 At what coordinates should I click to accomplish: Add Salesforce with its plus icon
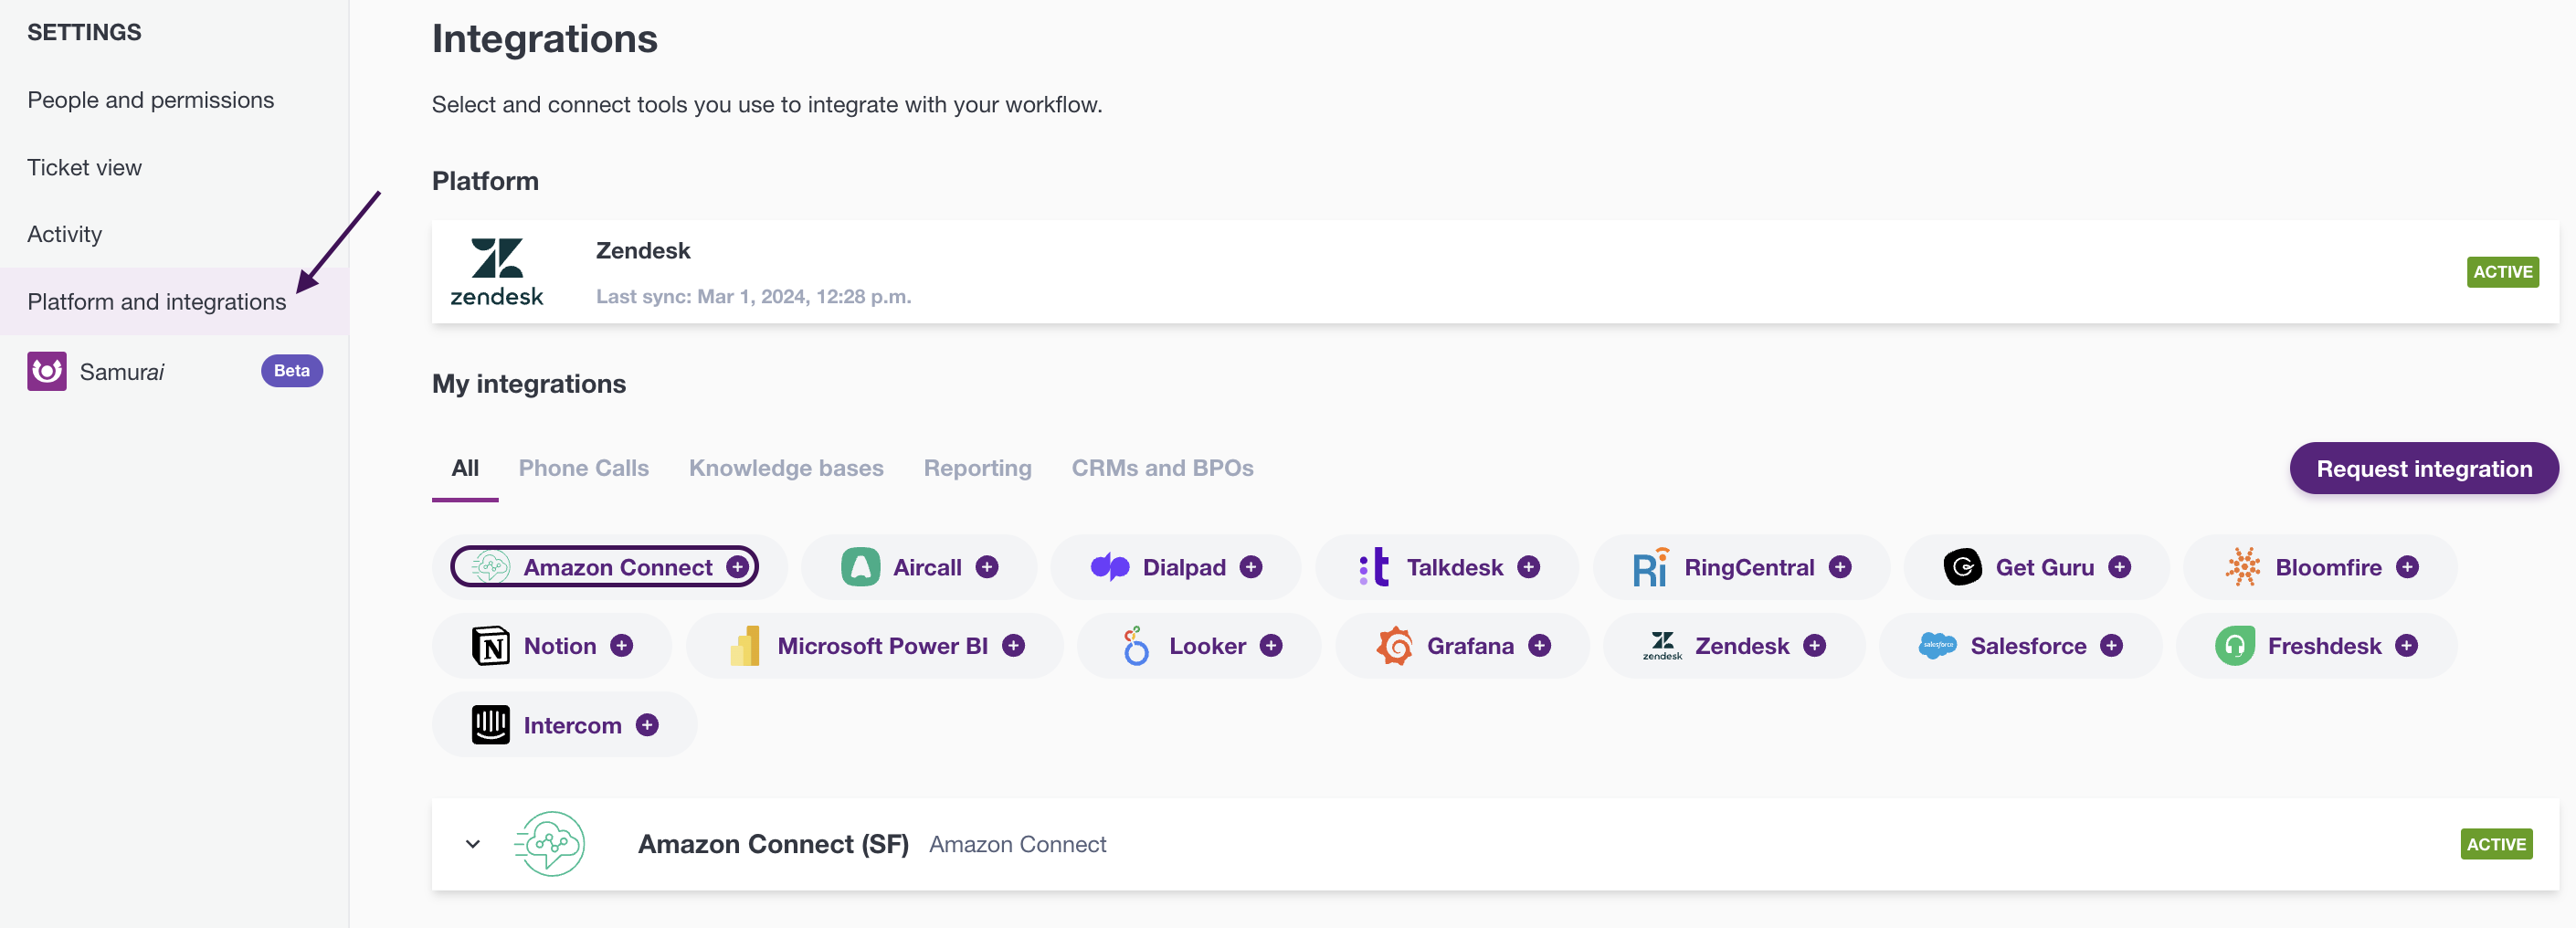pyautogui.click(x=2111, y=646)
